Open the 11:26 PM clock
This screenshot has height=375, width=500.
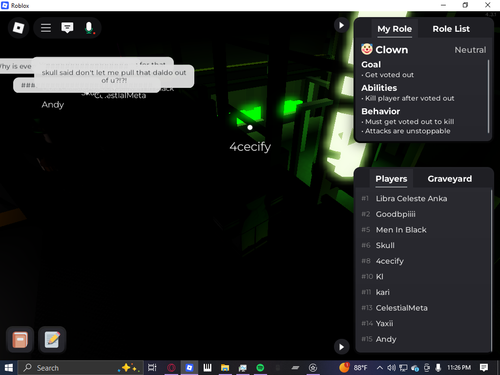(459, 368)
